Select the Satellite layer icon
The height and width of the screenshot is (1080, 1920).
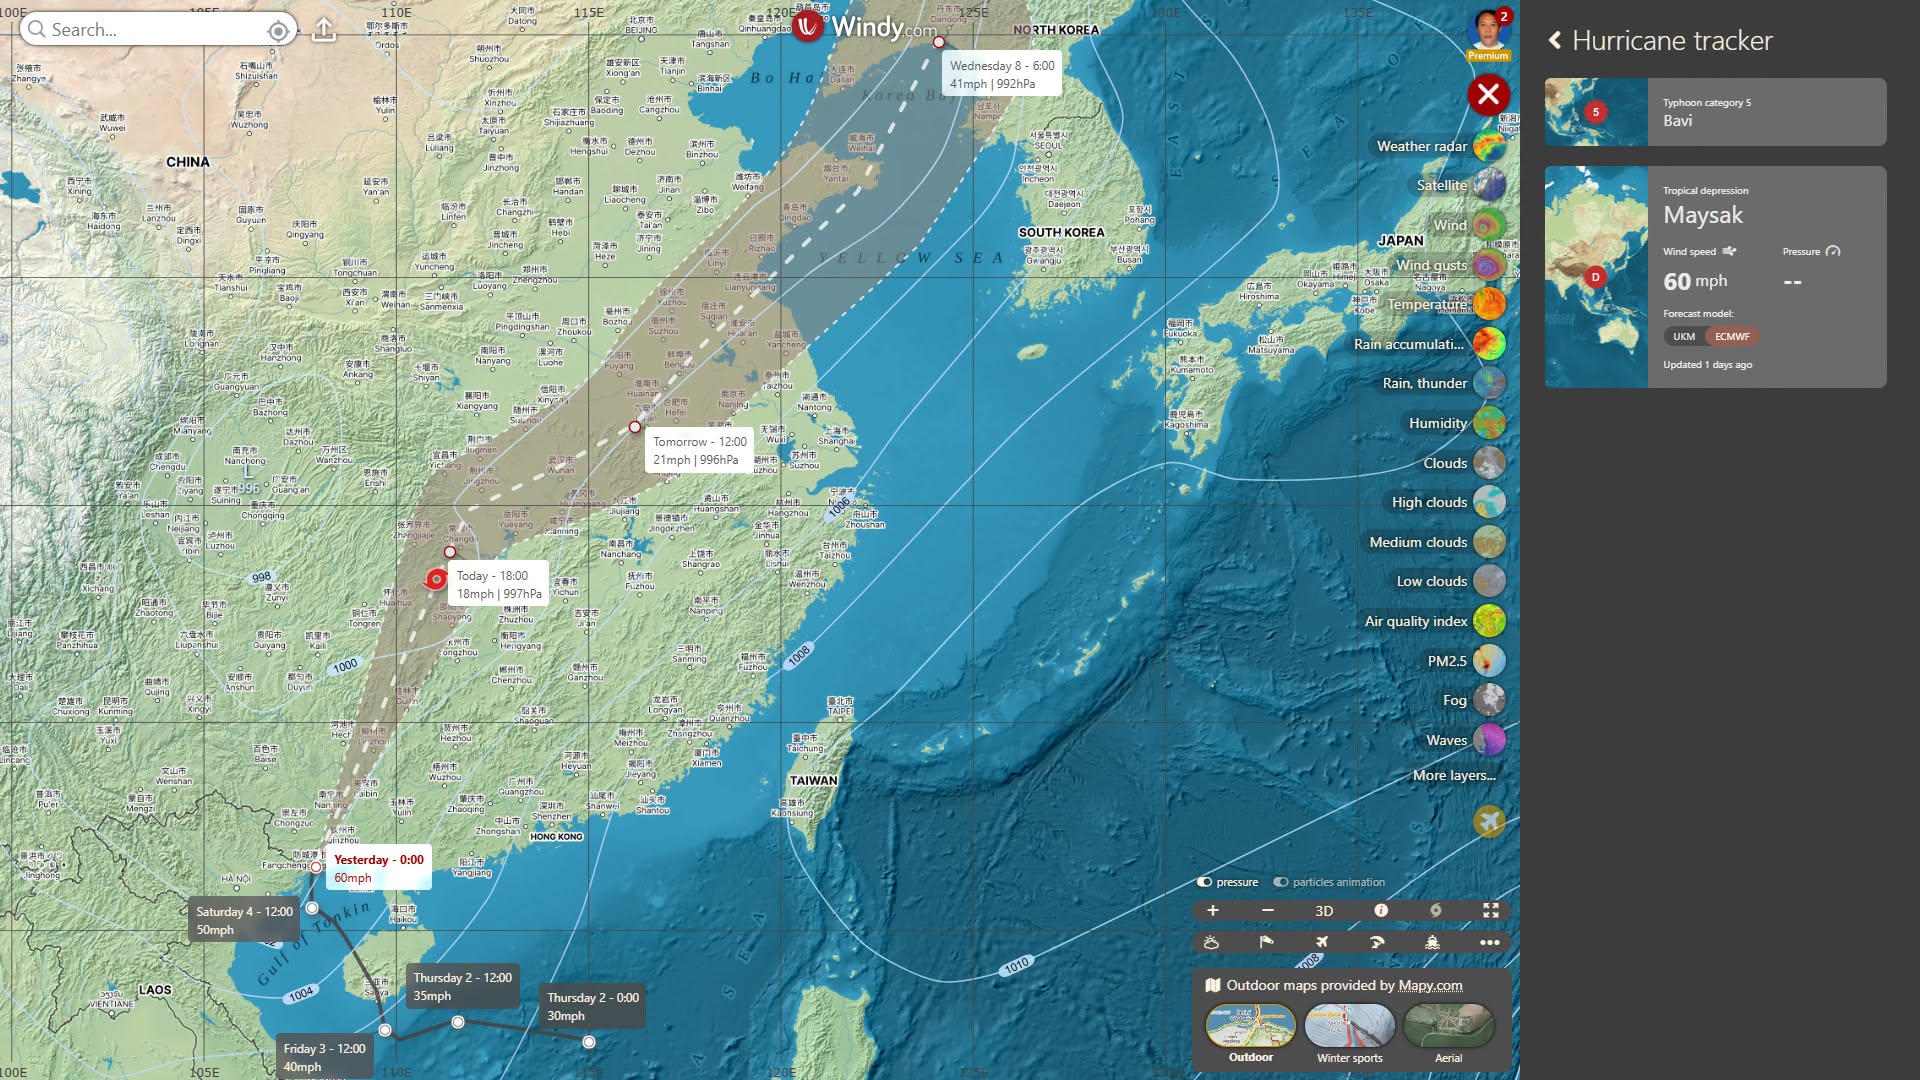(x=1489, y=185)
